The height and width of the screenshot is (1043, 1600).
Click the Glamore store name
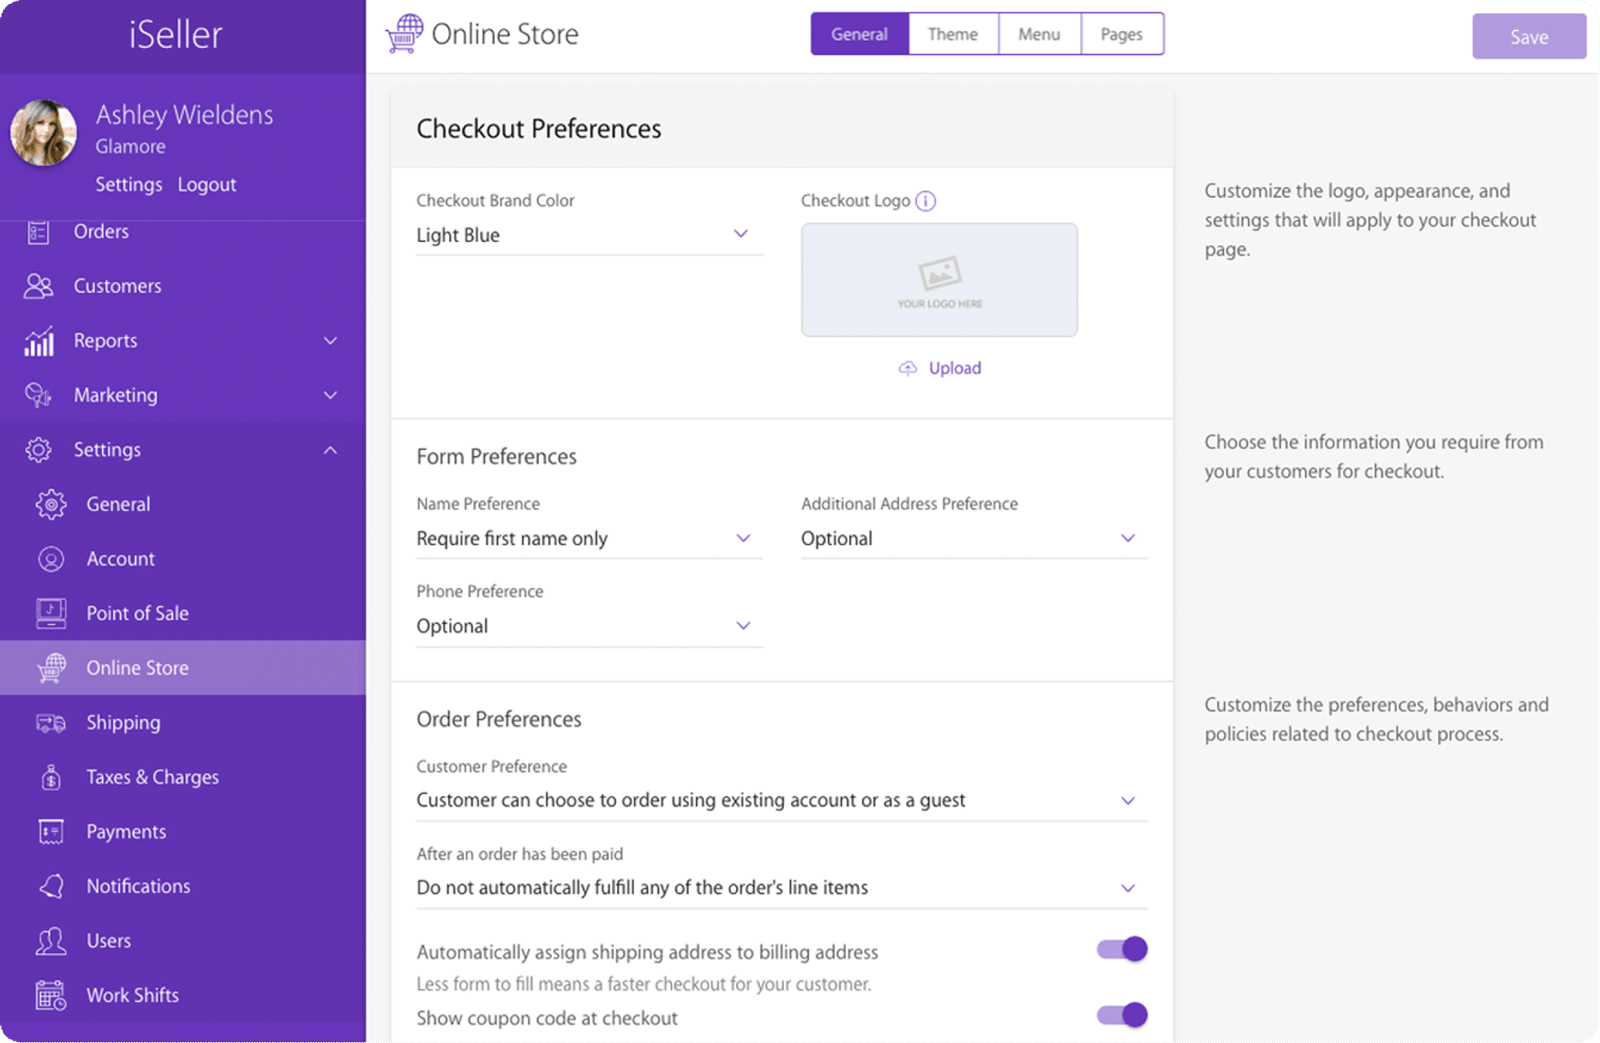(131, 147)
